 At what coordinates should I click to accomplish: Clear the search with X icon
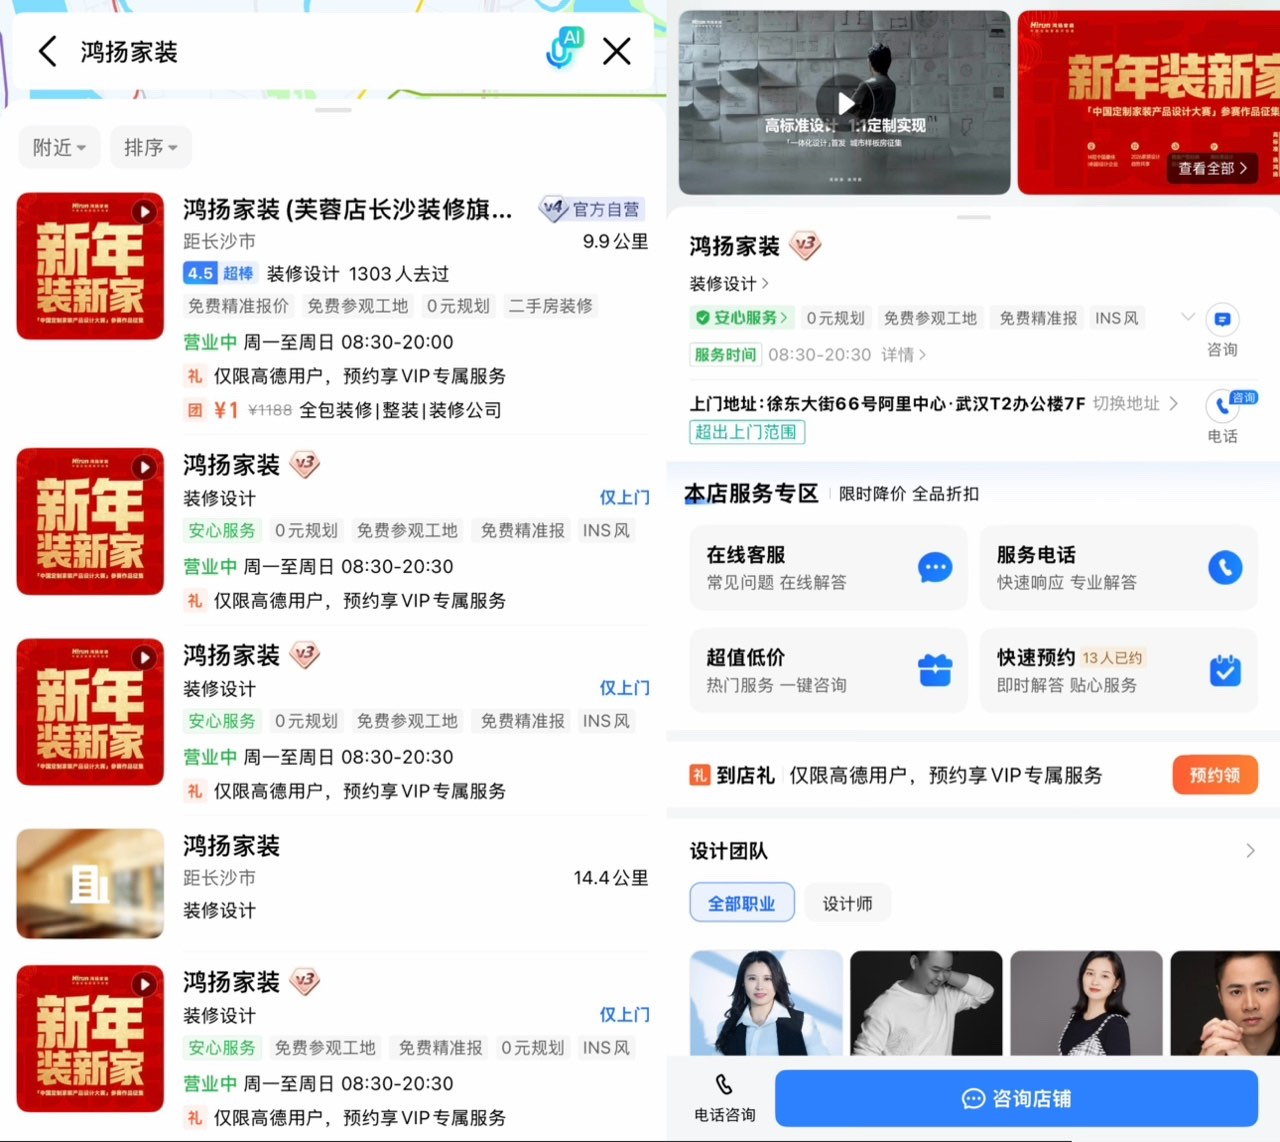click(x=617, y=51)
